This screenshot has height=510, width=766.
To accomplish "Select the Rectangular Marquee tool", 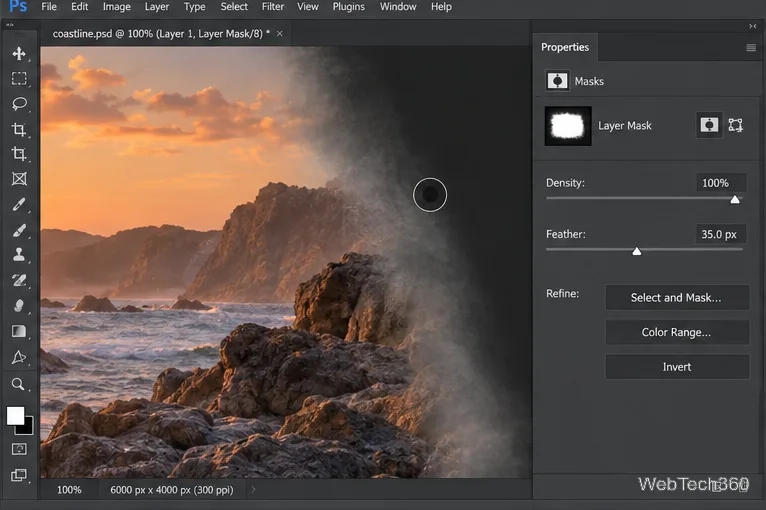I will (19, 79).
